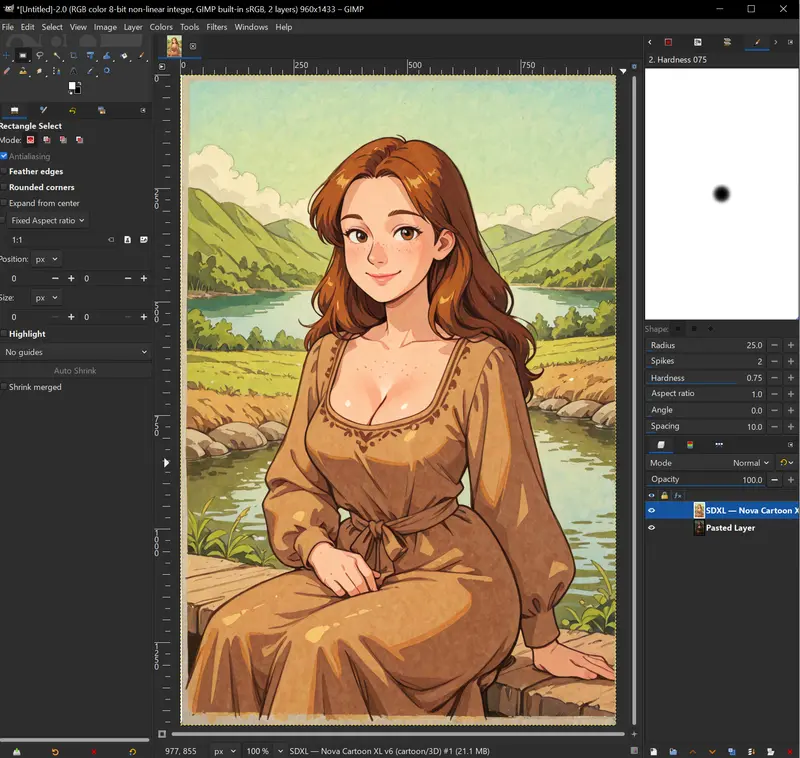Viewport: 800px width, 758px height.
Task: Enable Expand from center checkbox
Action: 4,203
